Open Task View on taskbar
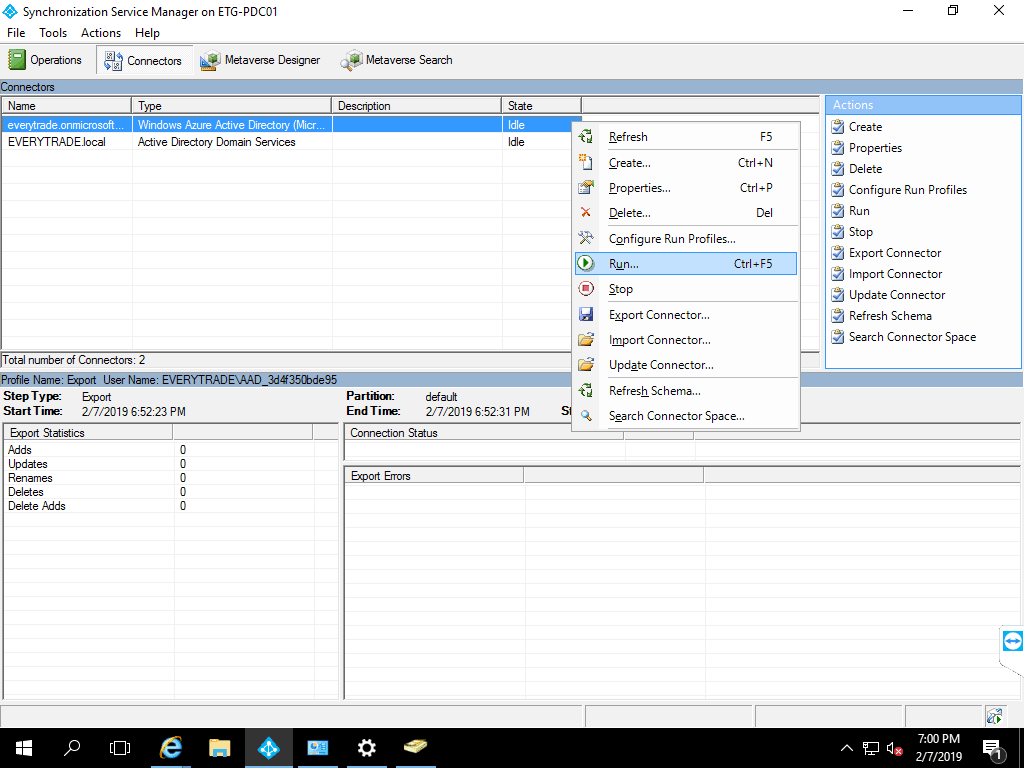 (120, 748)
